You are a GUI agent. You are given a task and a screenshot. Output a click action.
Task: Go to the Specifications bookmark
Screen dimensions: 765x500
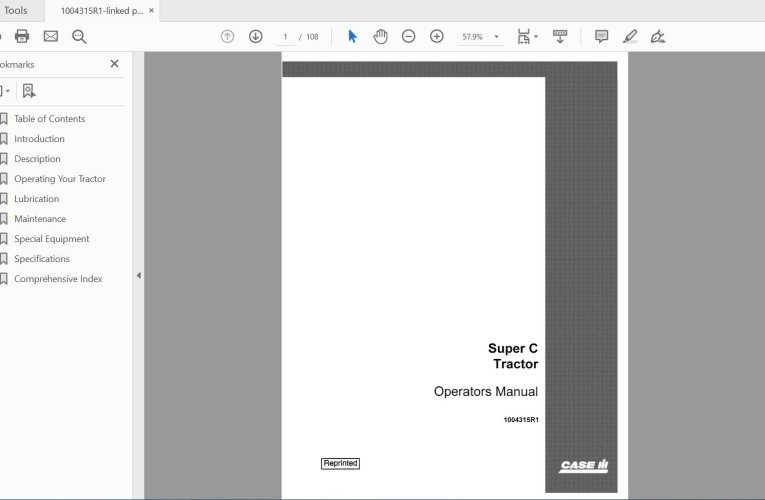(x=41, y=259)
